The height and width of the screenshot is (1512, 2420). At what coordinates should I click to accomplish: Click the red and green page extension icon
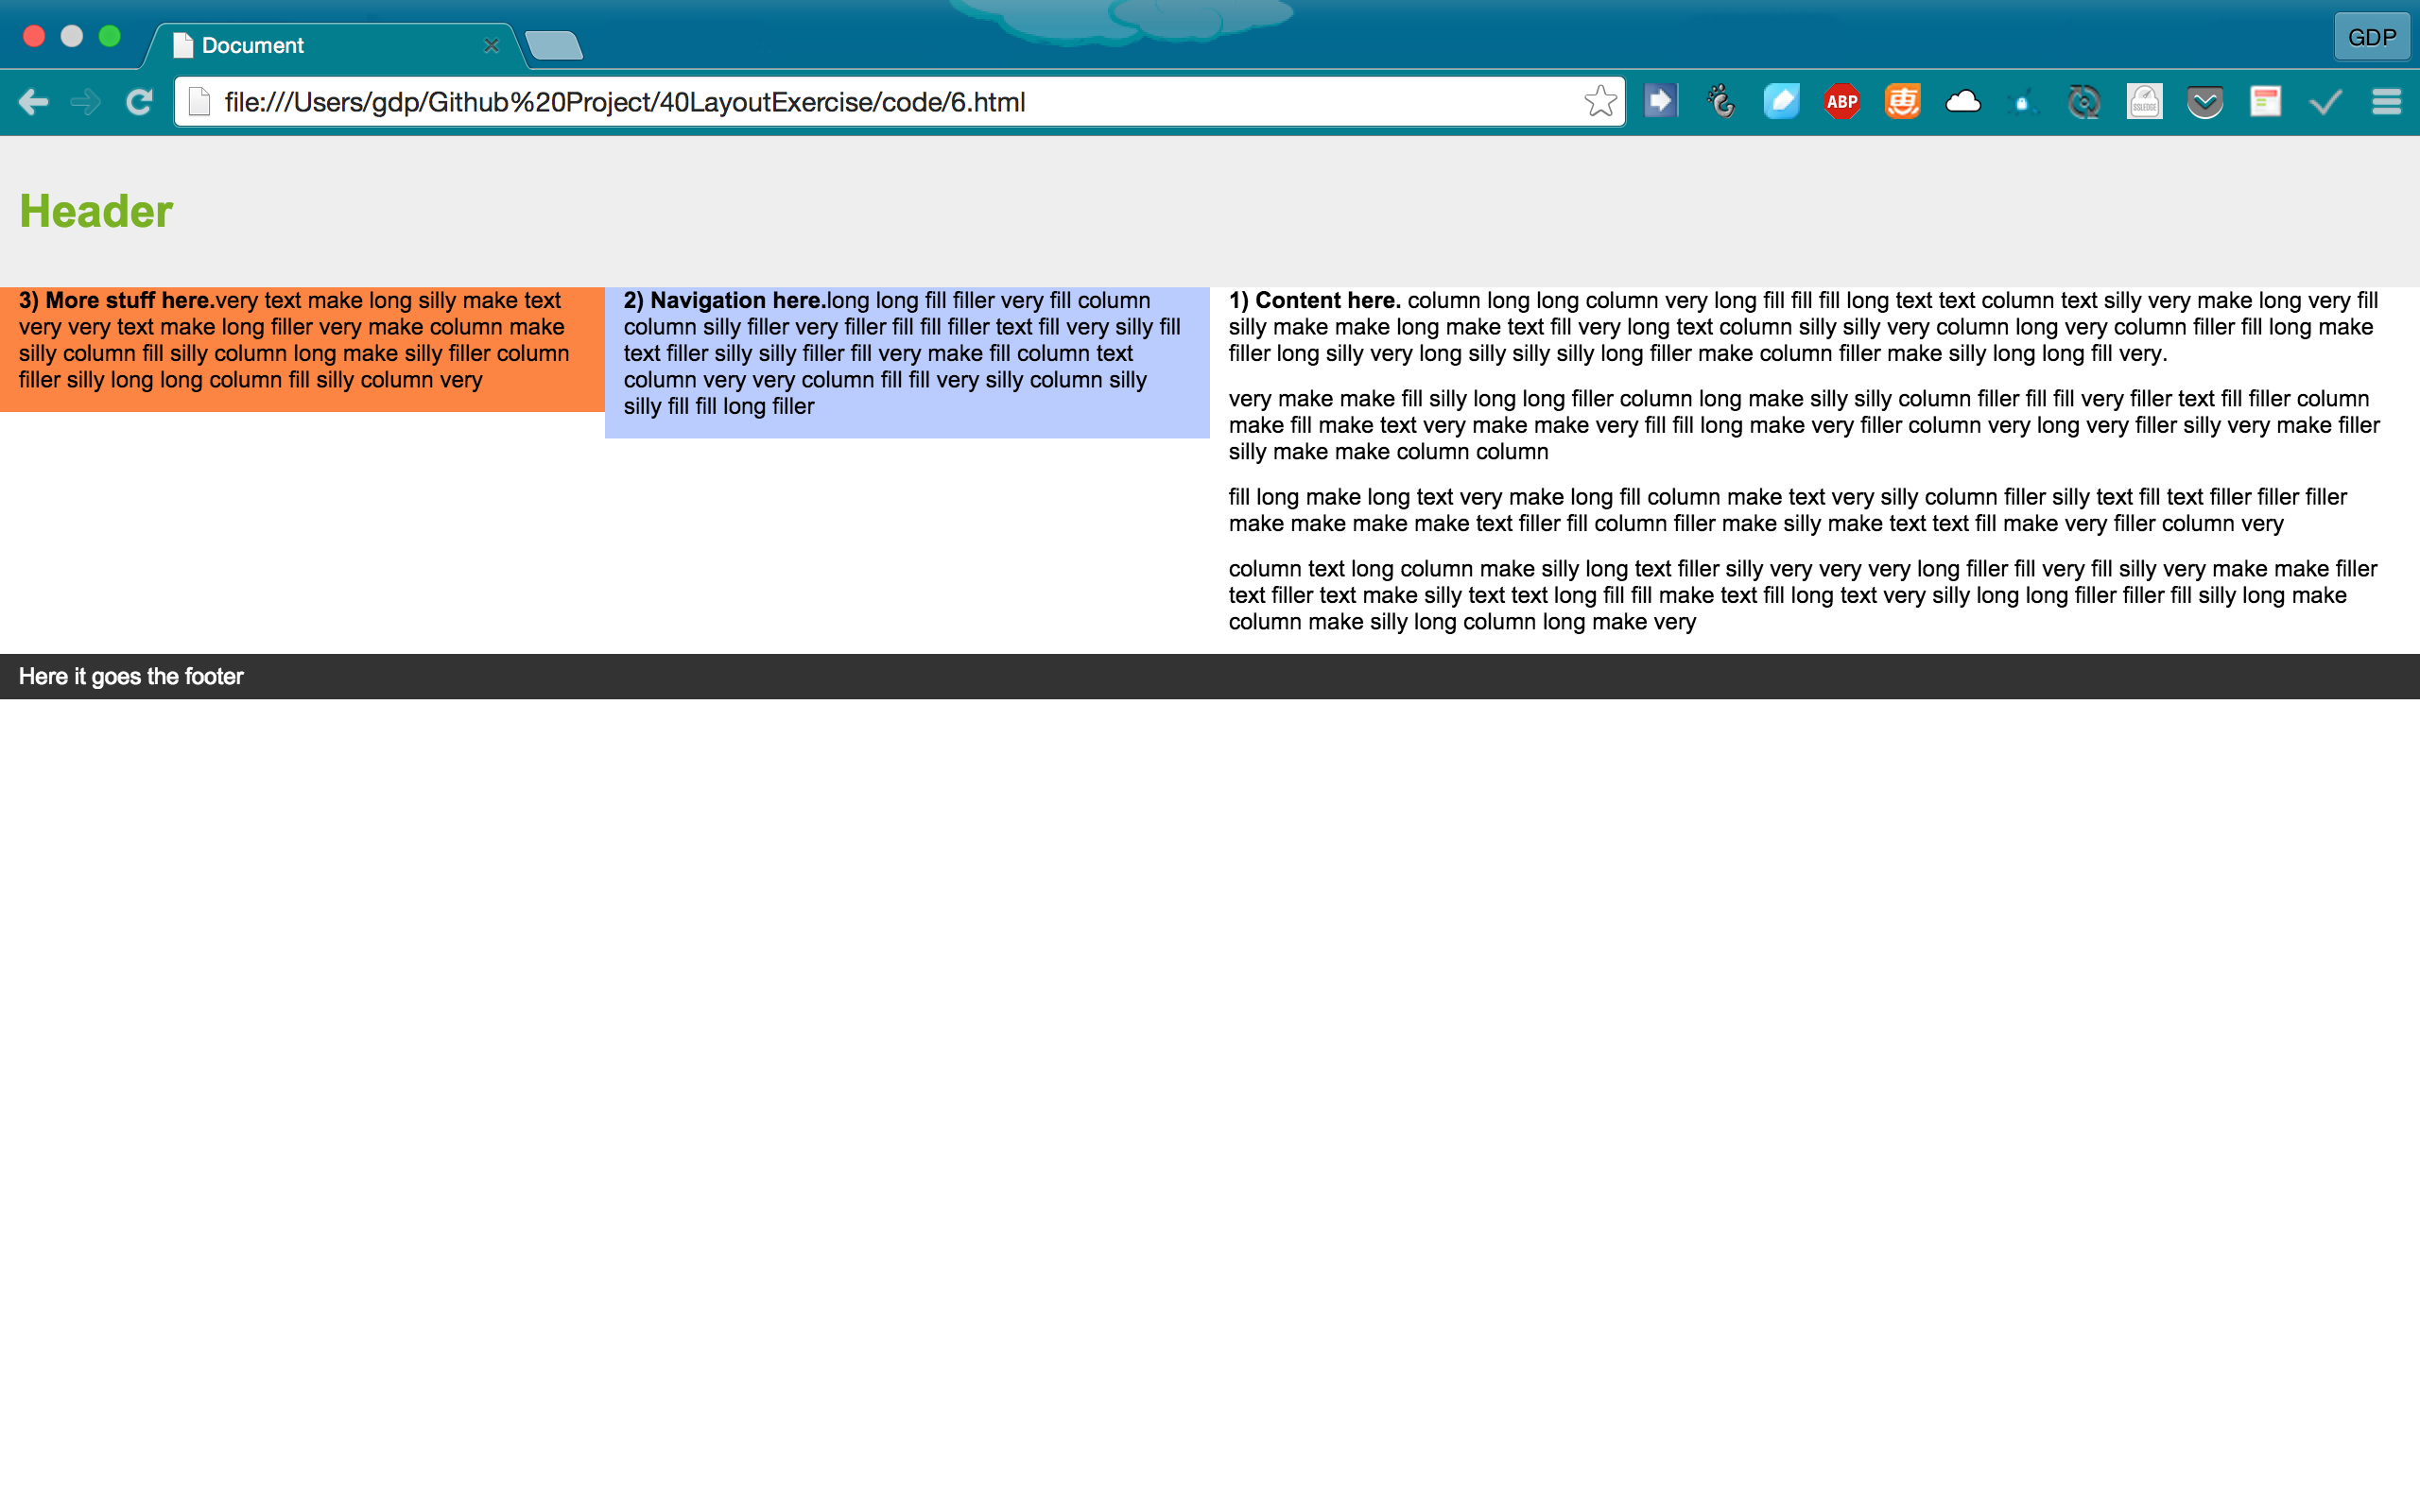[x=2265, y=102]
